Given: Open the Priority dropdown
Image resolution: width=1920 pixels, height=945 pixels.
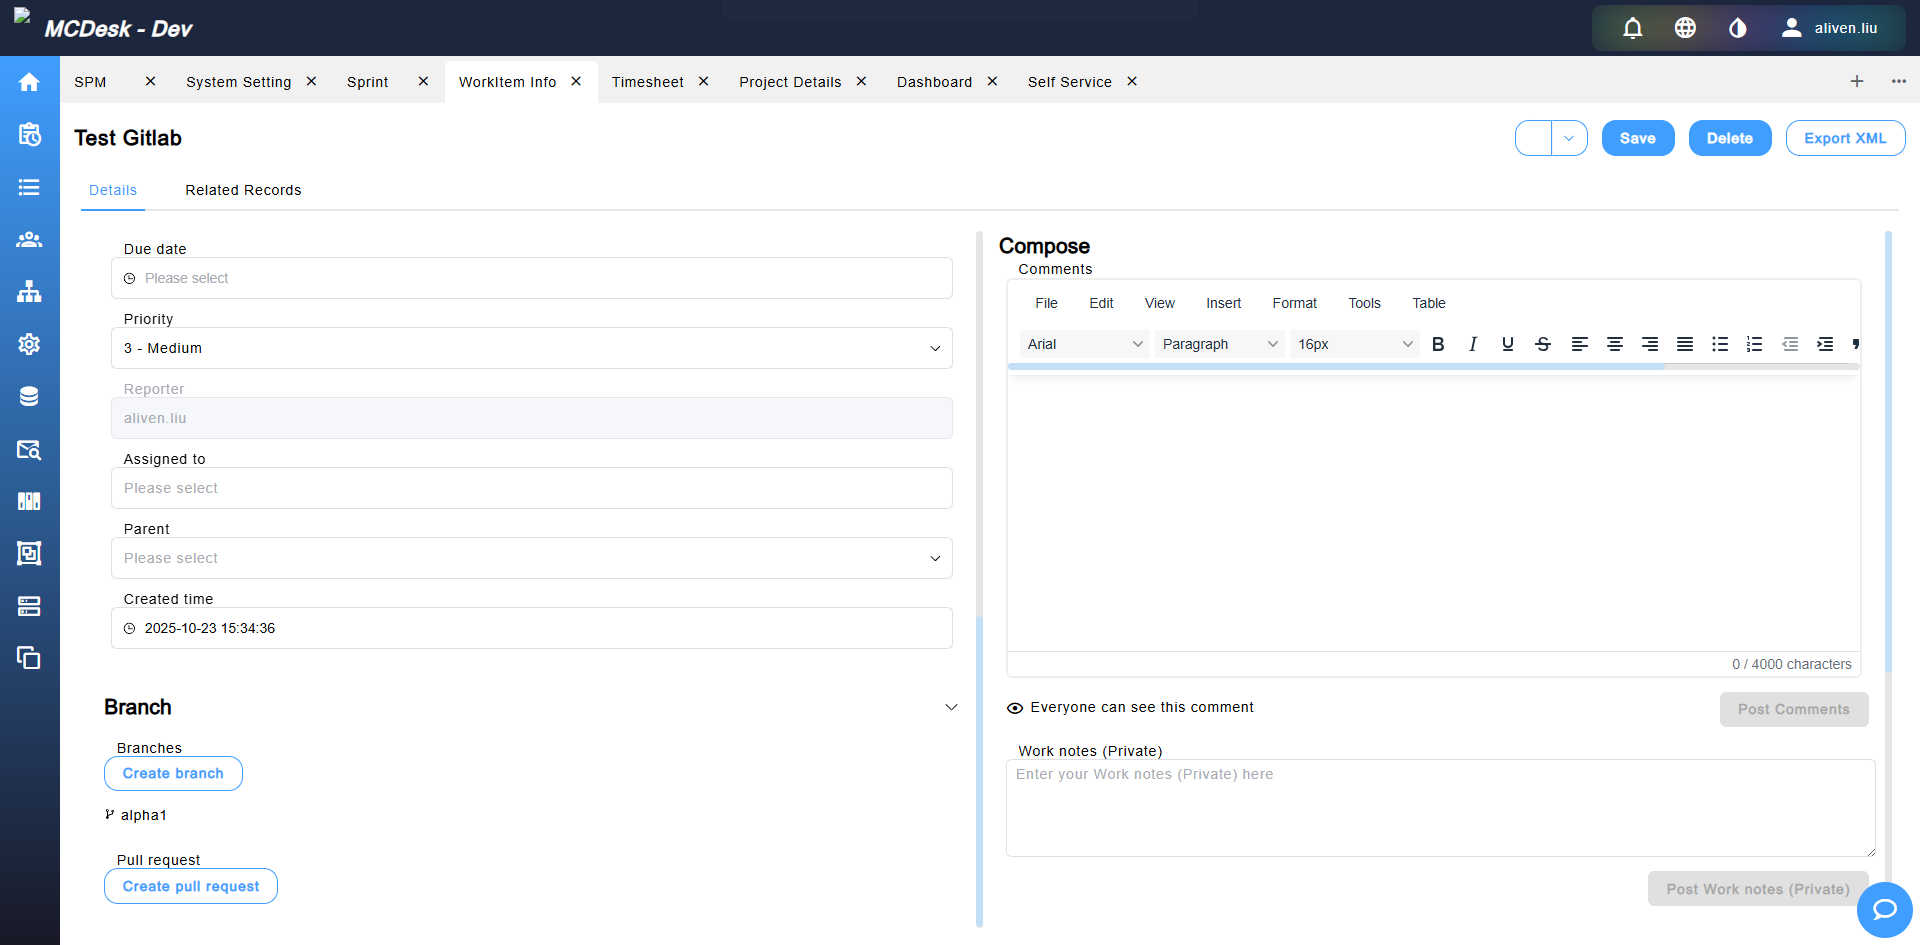Looking at the screenshot, I should [532, 348].
